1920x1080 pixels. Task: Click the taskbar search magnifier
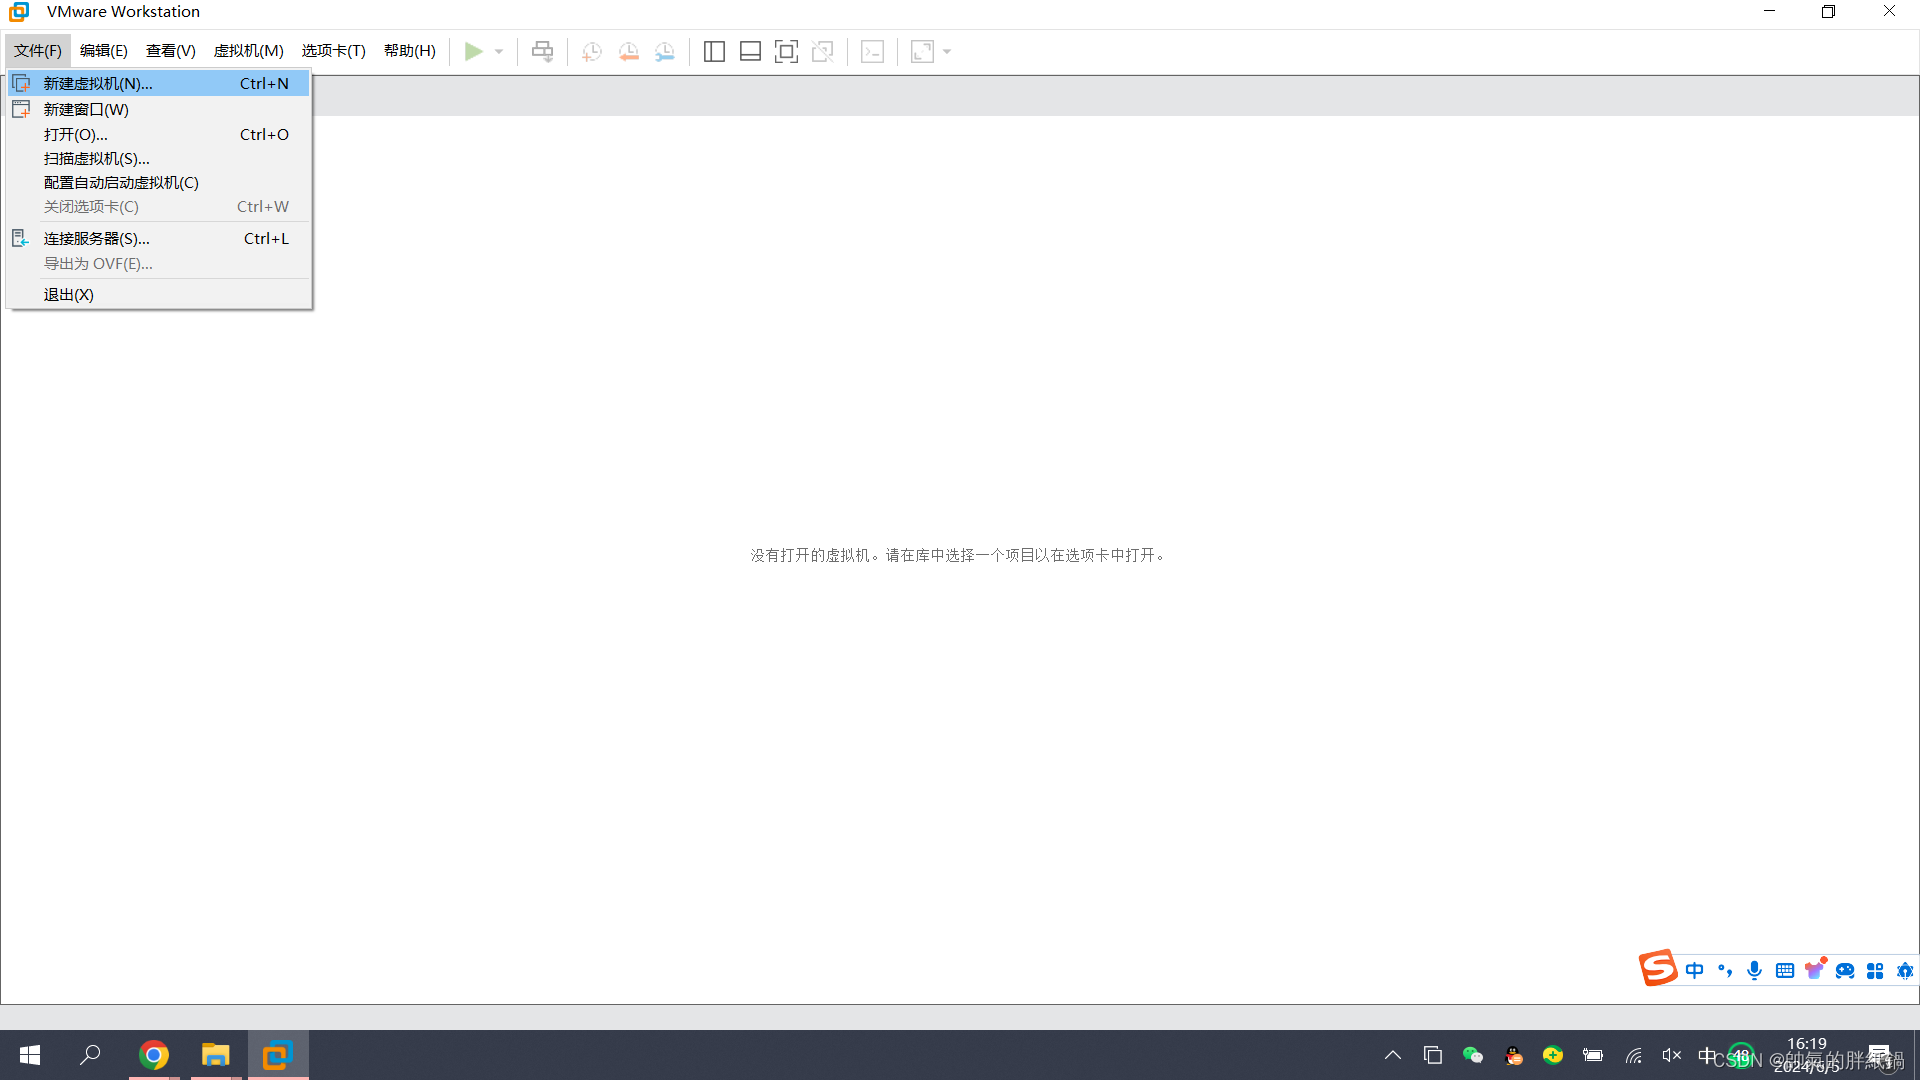(90, 1055)
